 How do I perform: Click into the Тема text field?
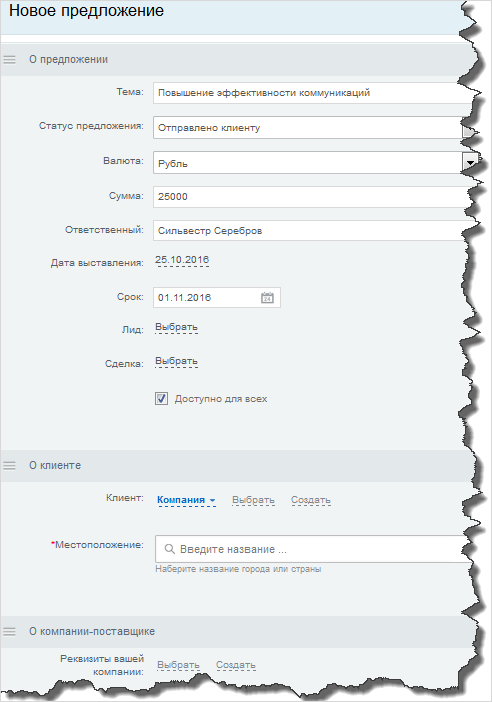pos(313,93)
